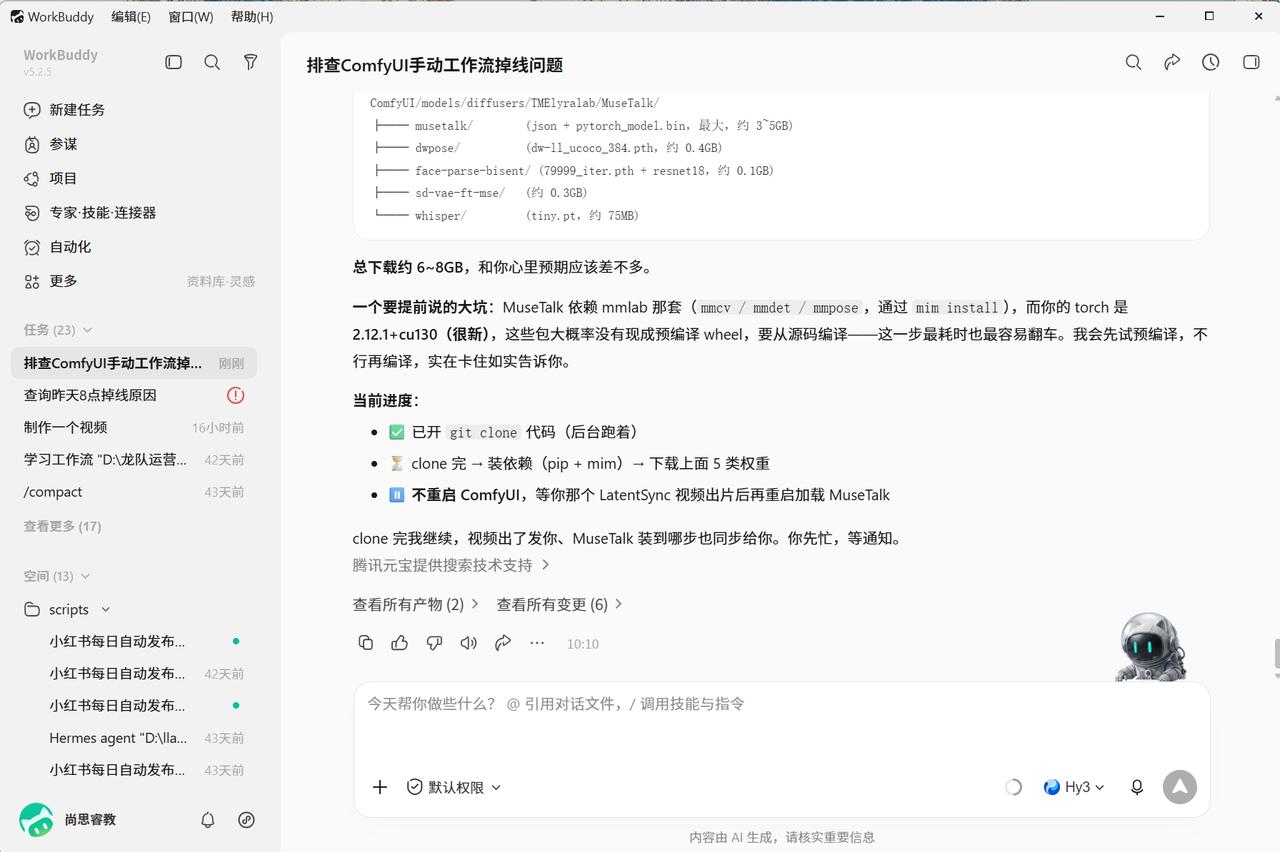Show more tasks via 查看更多 (17)

(x=62, y=526)
